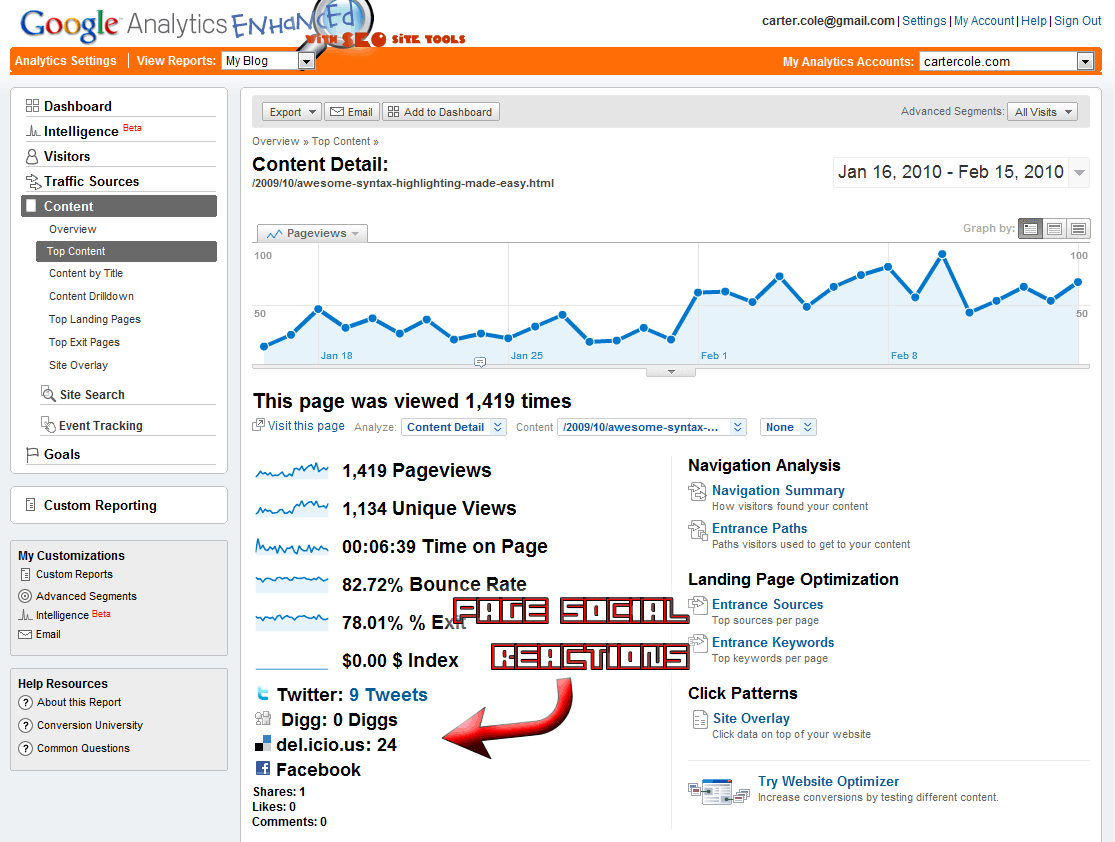Screen dimensions: 1115x842
Task: Open the Pageviews graph tab
Action: [x=313, y=233]
